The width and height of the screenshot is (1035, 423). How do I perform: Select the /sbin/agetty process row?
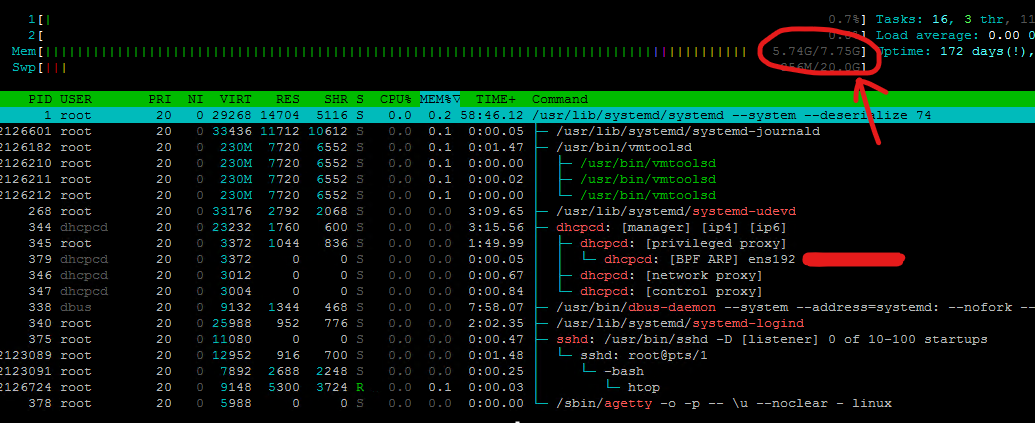coord(518,403)
